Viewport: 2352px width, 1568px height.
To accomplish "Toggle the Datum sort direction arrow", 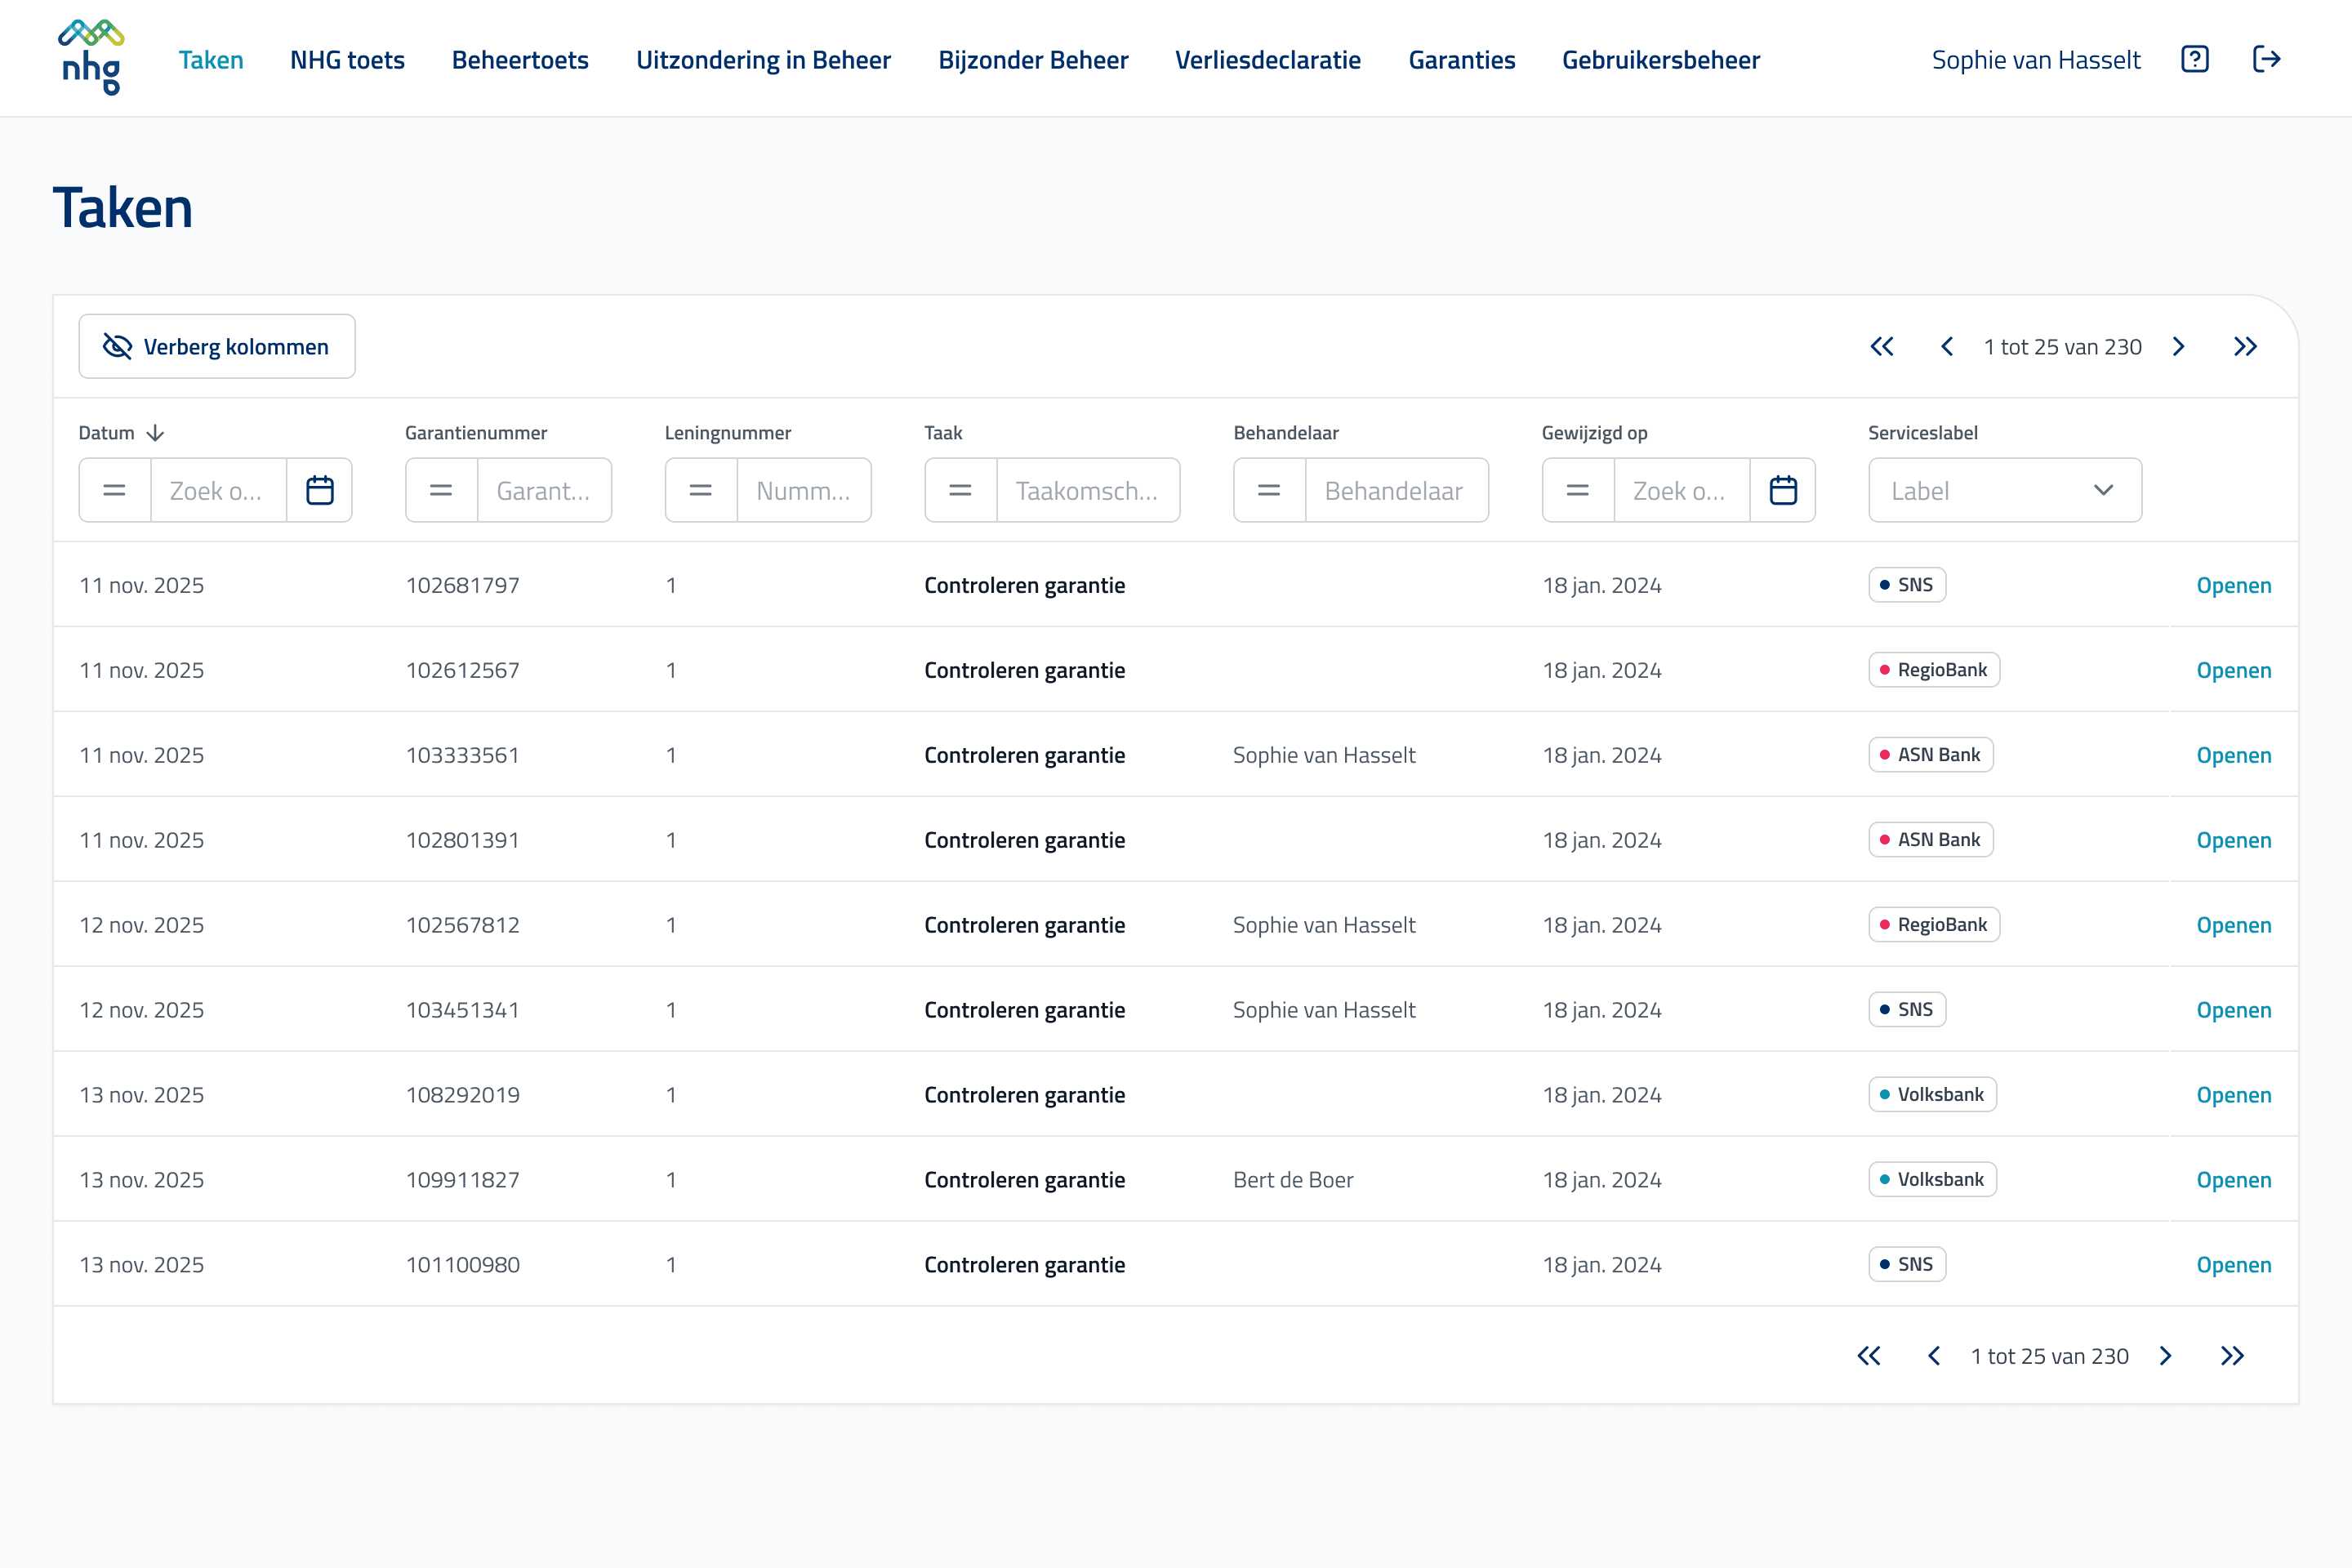I will (157, 432).
